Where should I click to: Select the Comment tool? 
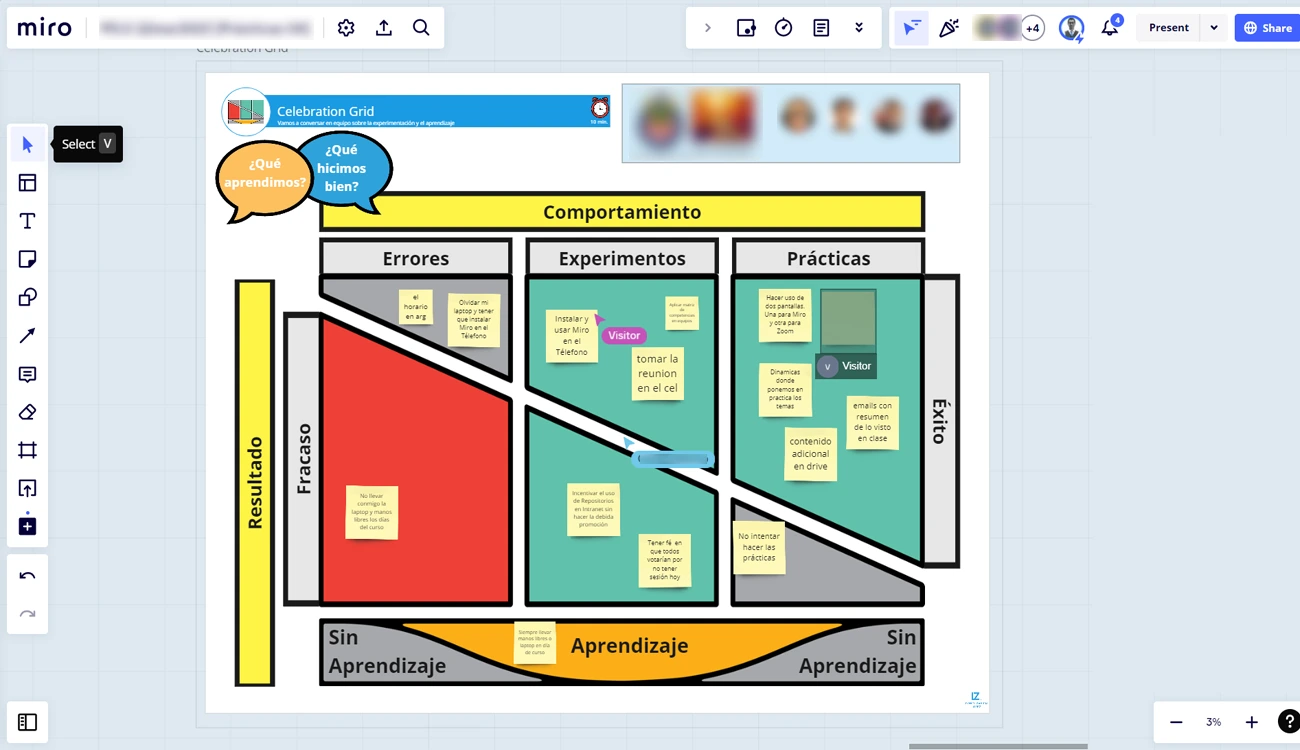tap(27, 375)
